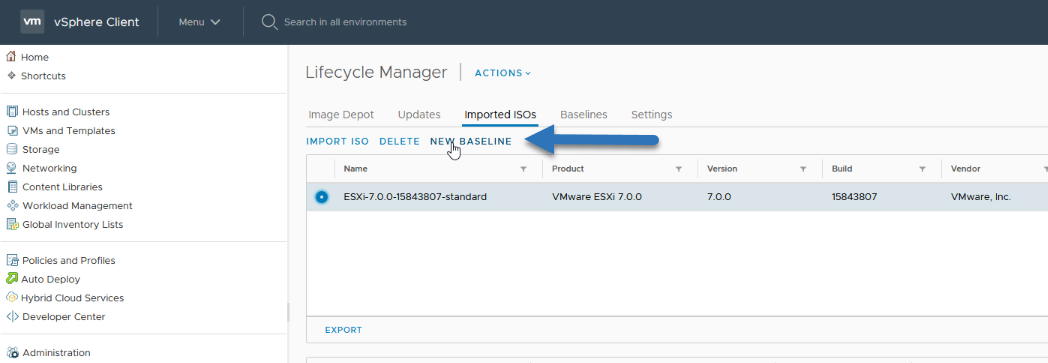Click the Shortcuts icon

(11, 76)
